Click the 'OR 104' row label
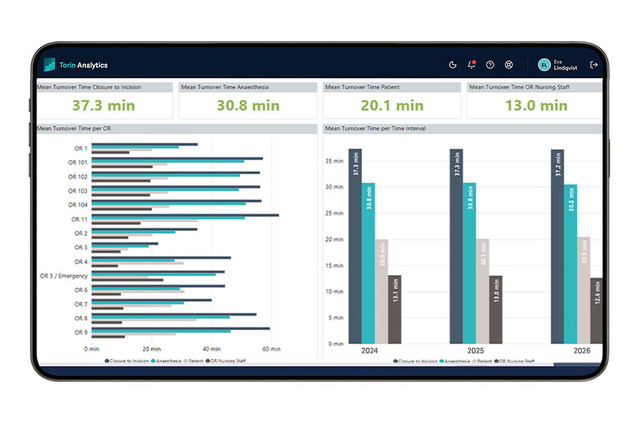The width and height of the screenshot is (640, 427). point(78,205)
